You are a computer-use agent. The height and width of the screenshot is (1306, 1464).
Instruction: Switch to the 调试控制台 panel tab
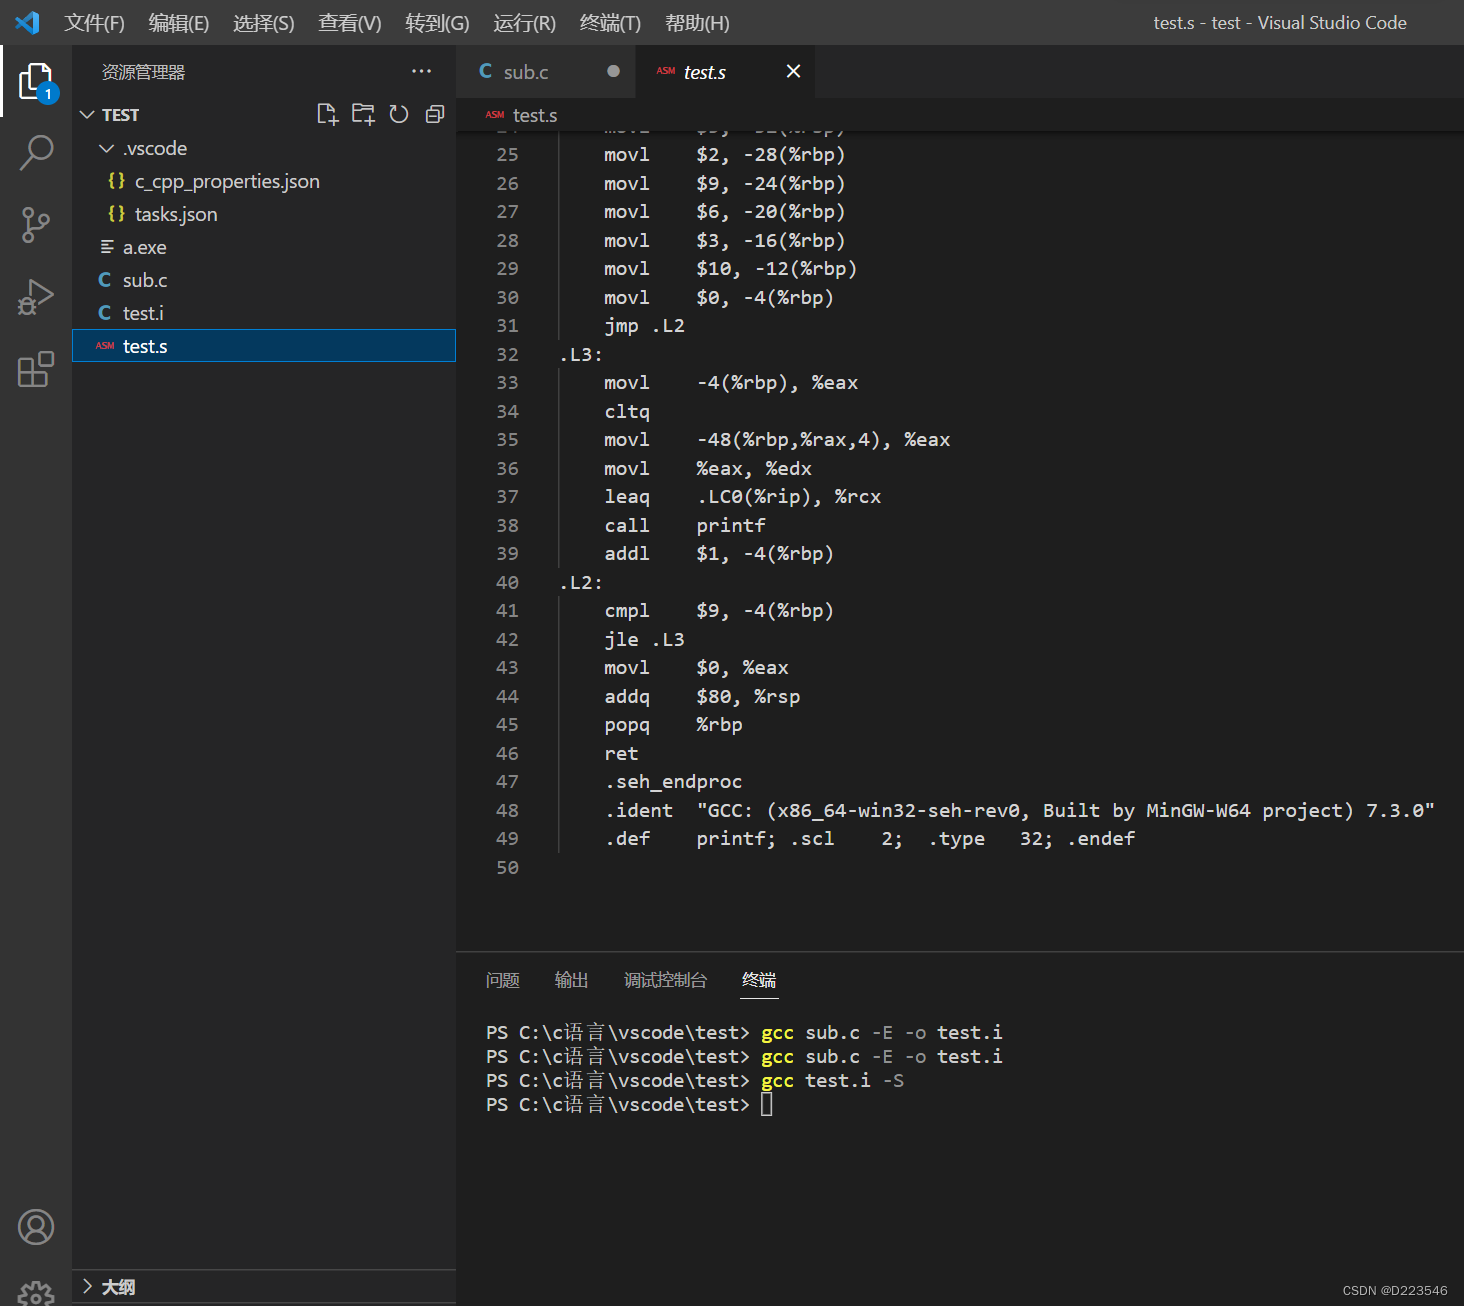(666, 980)
